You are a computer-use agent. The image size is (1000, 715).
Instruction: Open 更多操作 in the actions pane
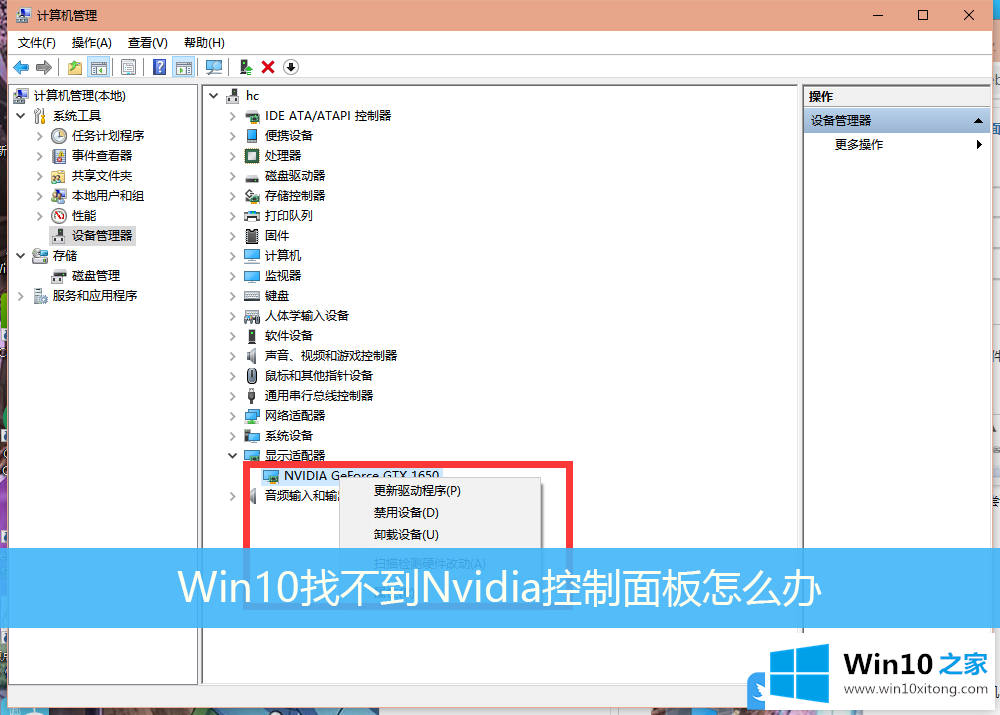tap(858, 145)
